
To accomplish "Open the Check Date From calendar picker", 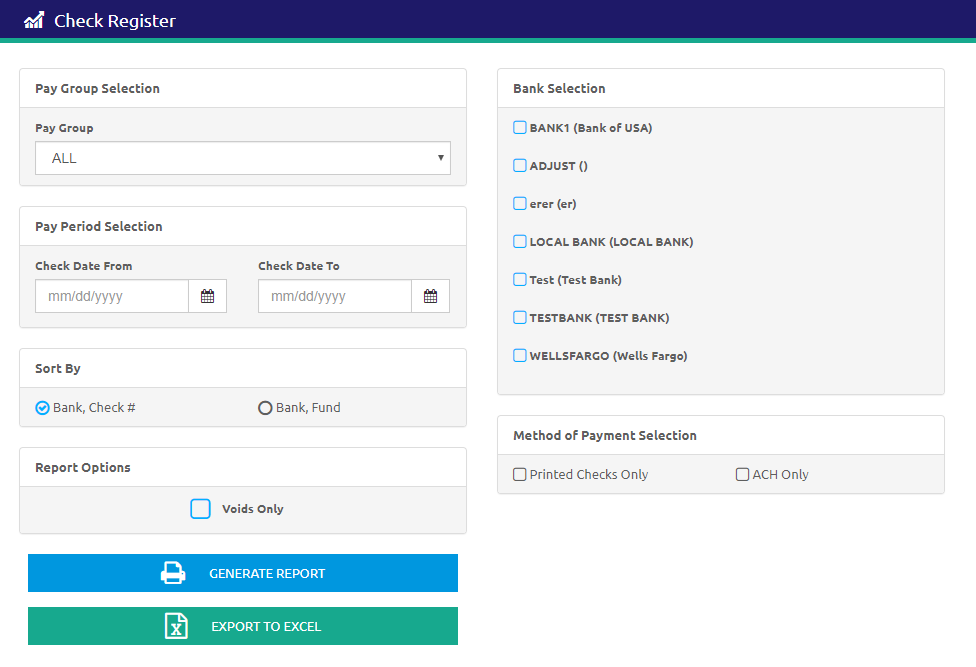I will tap(207, 296).
